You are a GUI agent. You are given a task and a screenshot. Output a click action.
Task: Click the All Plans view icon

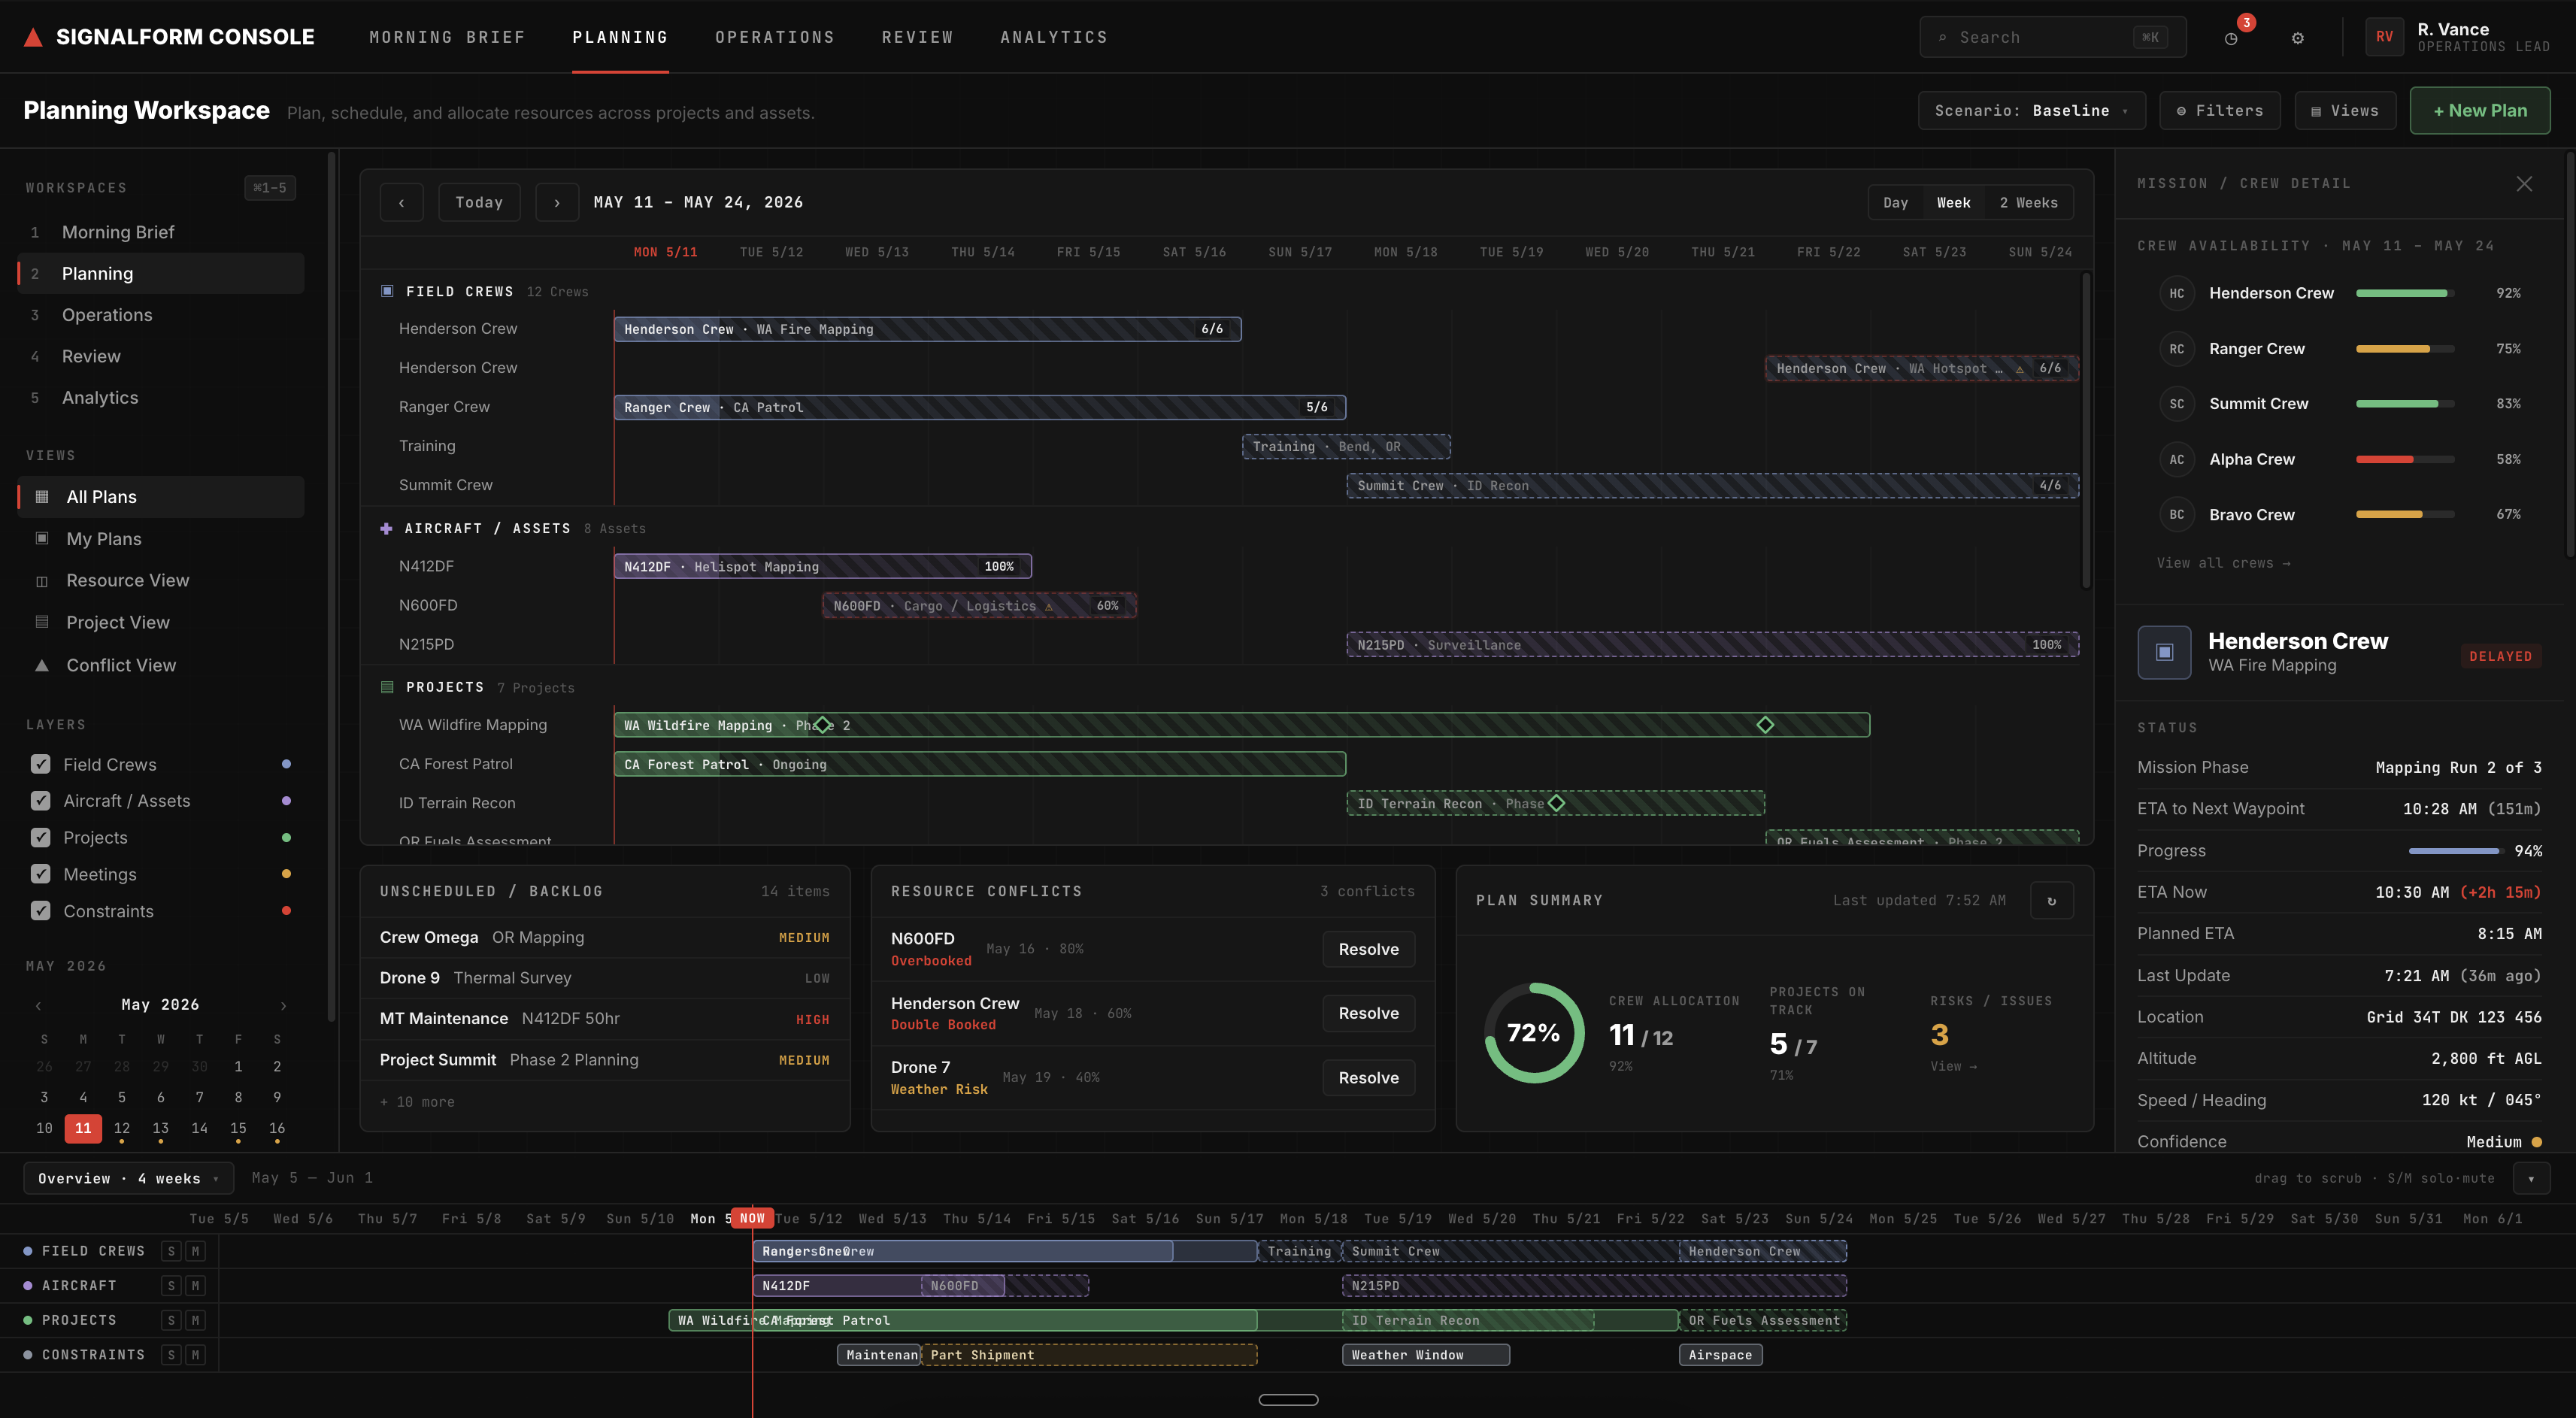click(x=42, y=497)
